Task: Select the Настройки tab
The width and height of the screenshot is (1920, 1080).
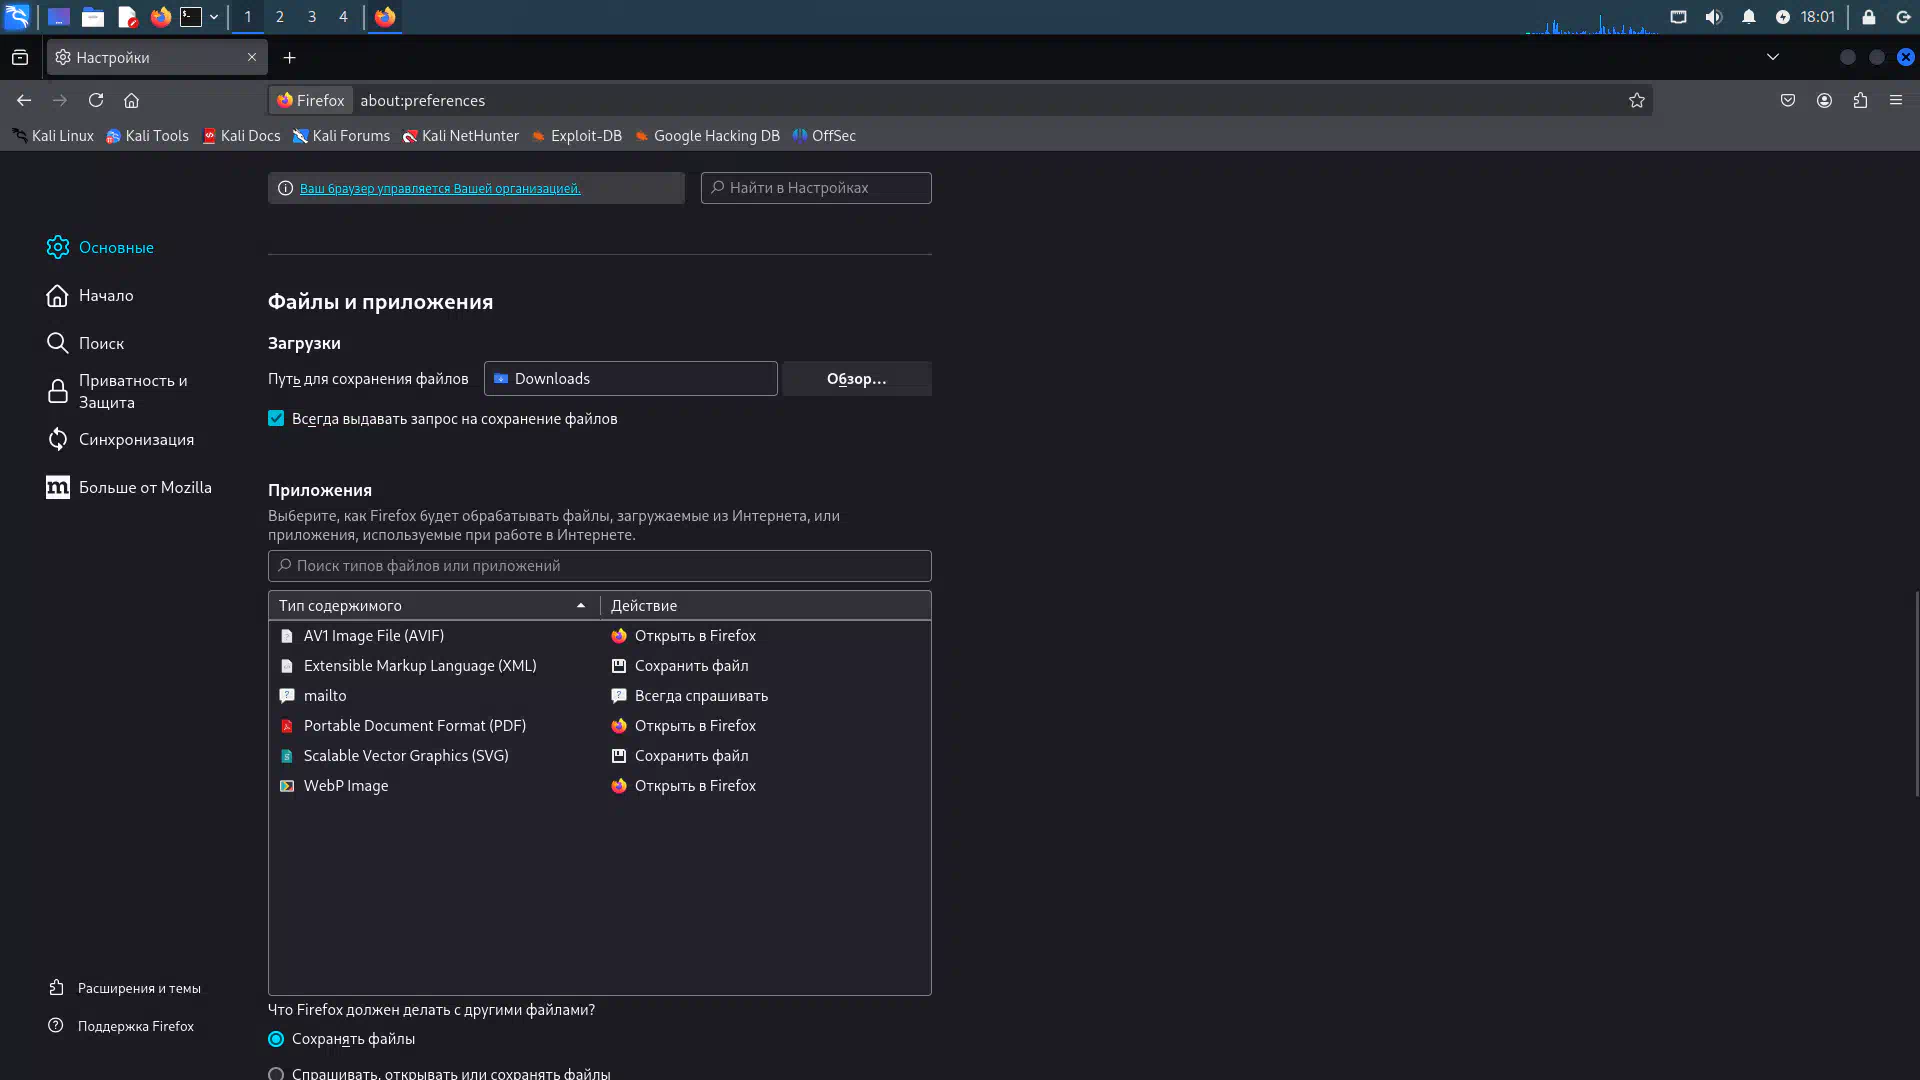Action: 157,58
